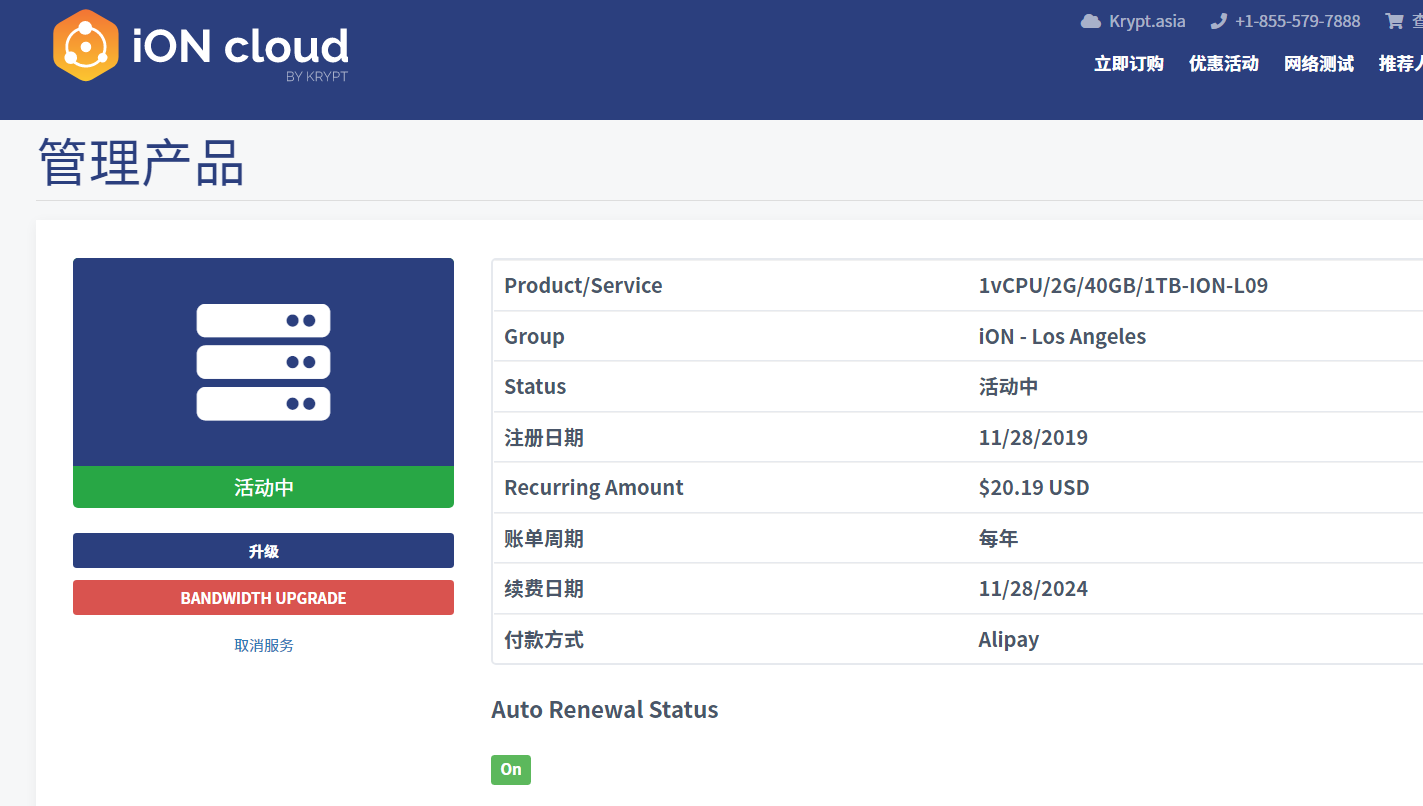This screenshot has height=806, width=1423.
Task: Click the orange iON cloud hexagon logo
Action: tap(86, 46)
